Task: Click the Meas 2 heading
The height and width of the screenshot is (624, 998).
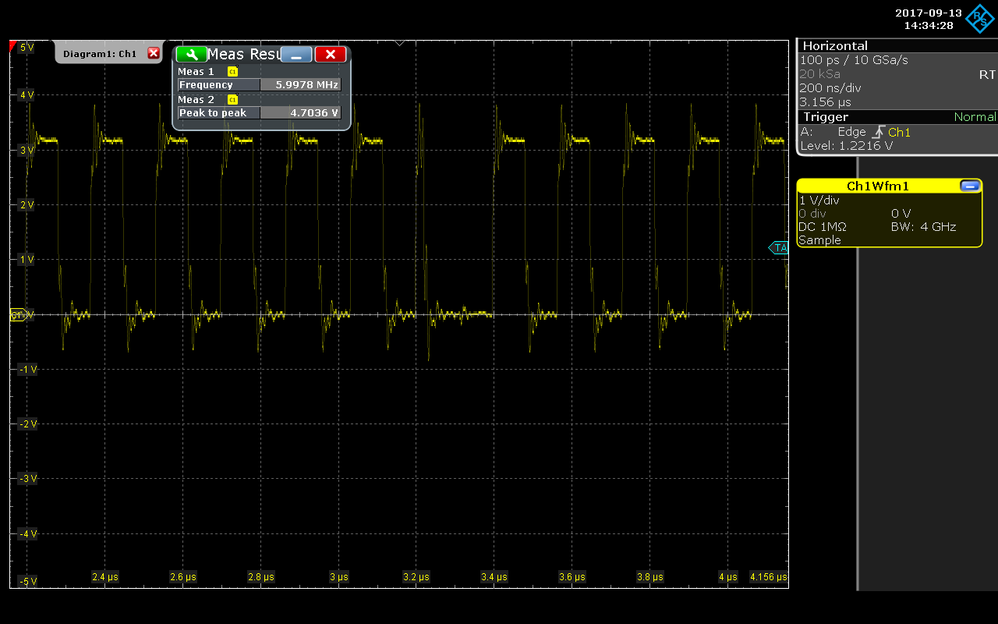Action: coord(195,99)
